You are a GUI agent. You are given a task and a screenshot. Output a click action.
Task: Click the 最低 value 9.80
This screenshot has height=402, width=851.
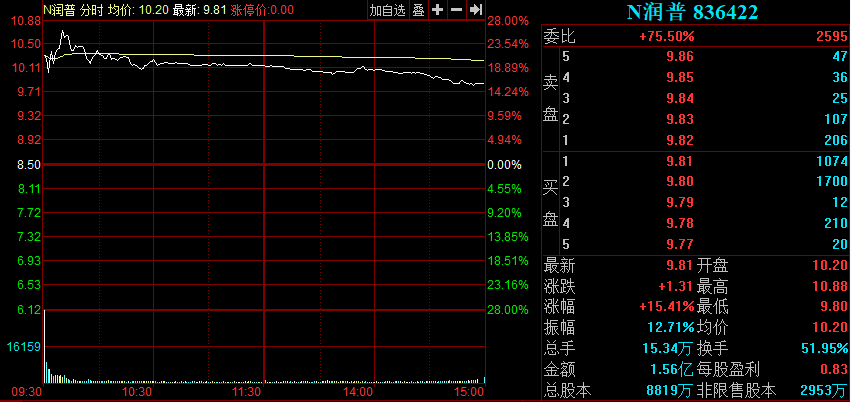(836, 307)
